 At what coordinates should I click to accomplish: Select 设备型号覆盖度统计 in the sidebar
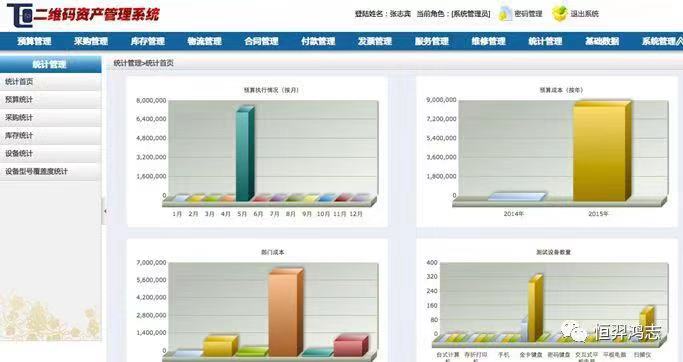click(x=51, y=172)
